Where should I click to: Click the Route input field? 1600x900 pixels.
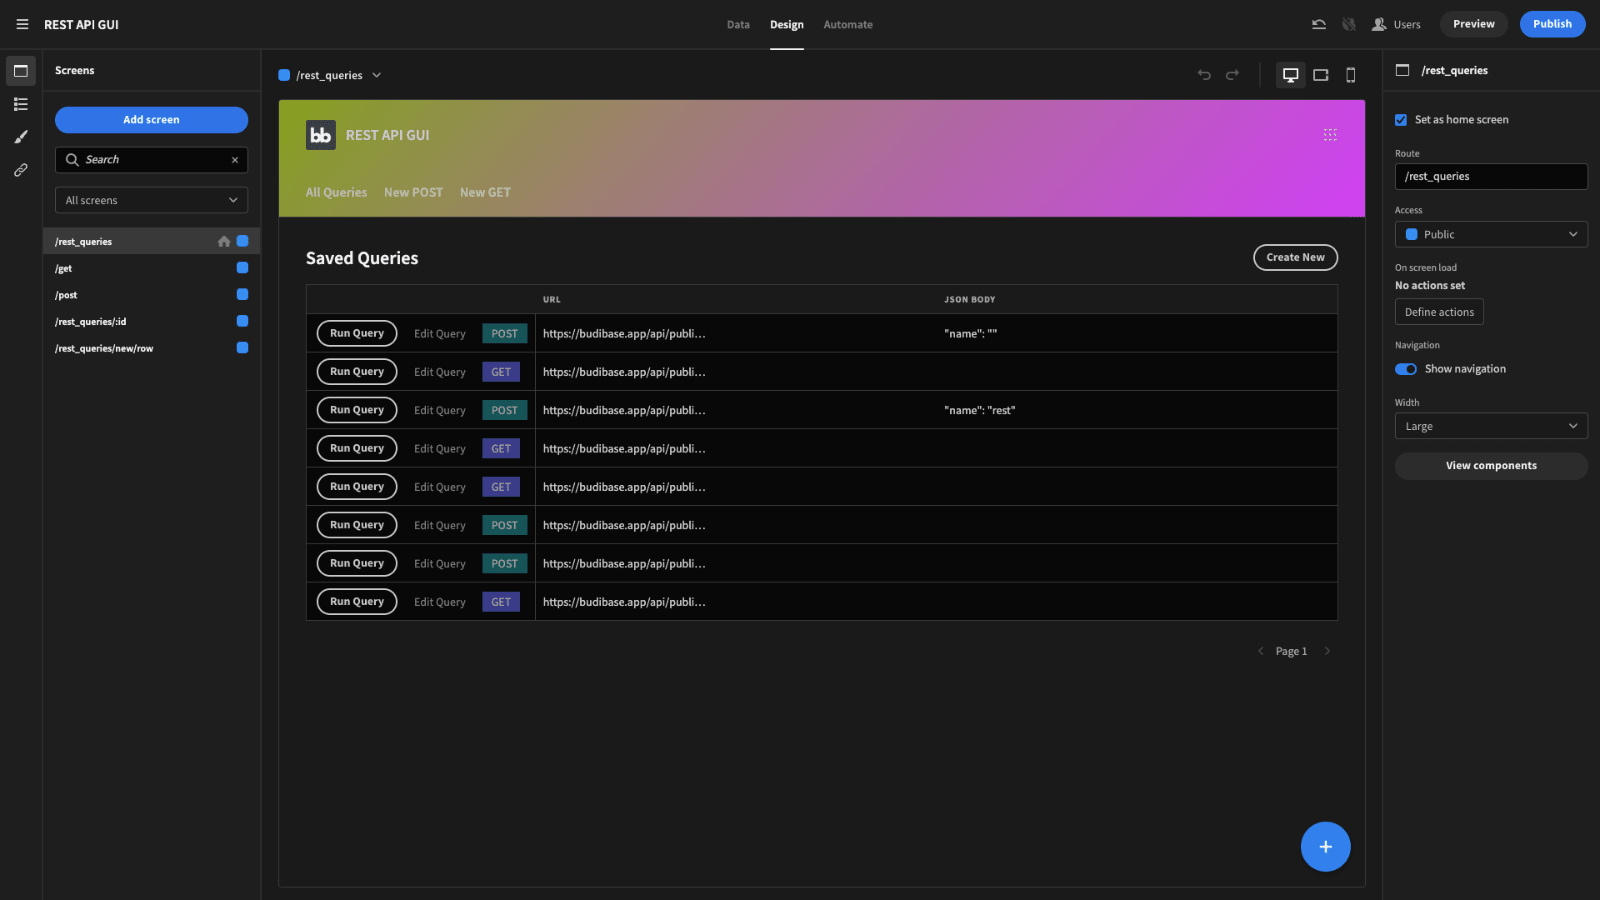pyautogui.click(x=1491, y=177)
